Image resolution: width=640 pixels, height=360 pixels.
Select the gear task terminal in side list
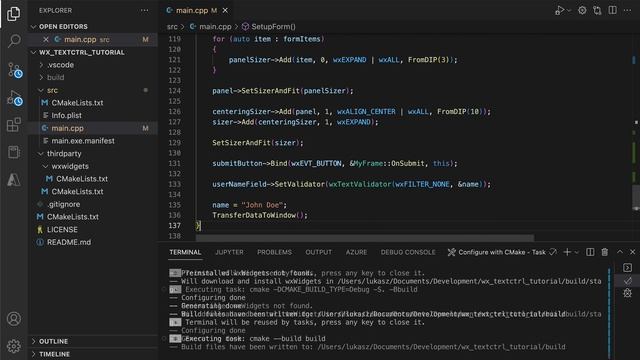(627, 293)
